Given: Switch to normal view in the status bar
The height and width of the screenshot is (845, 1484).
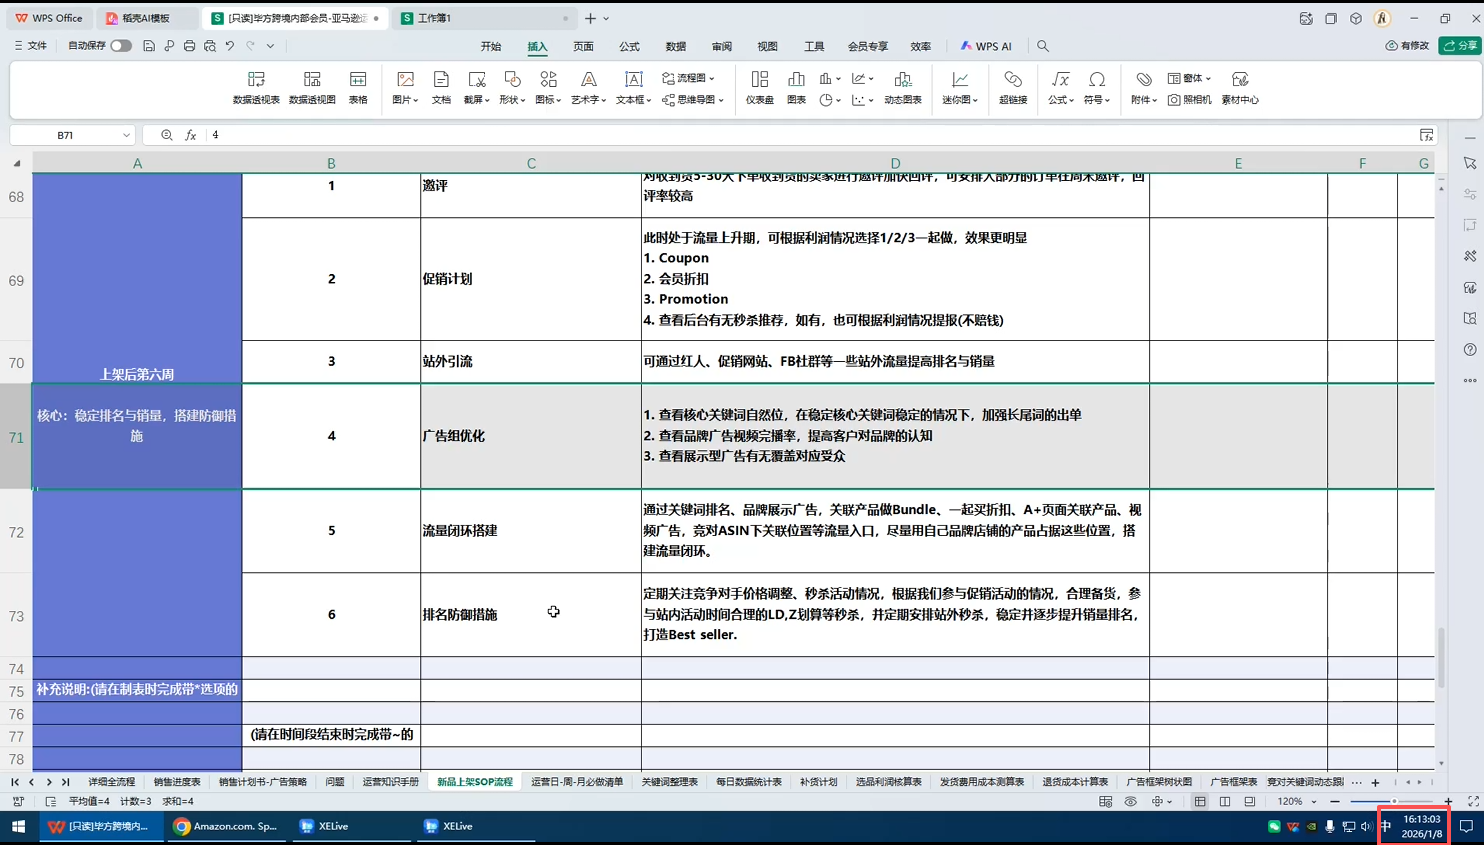Looking at the screenshot, I should [1200, 802].
